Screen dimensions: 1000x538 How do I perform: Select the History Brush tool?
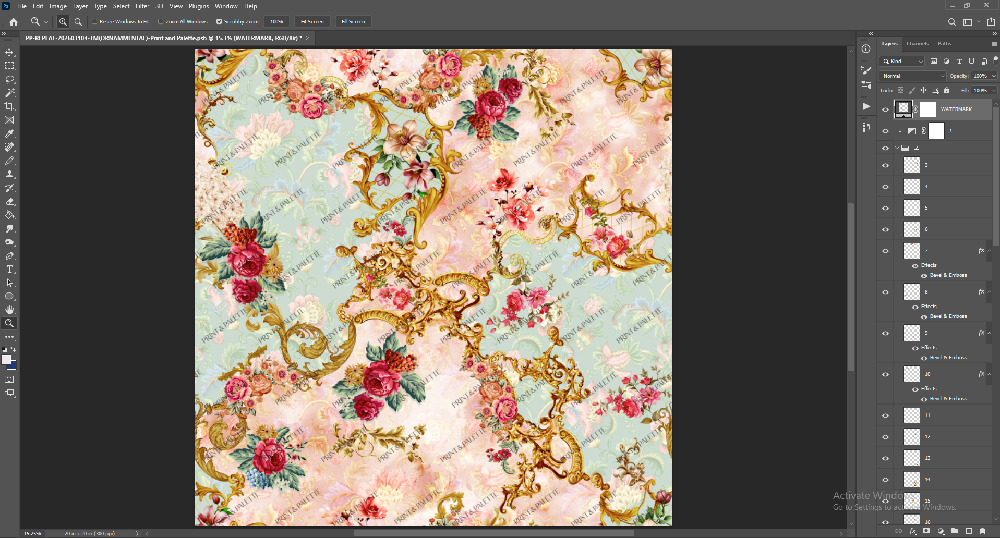[x=10, y=188]
